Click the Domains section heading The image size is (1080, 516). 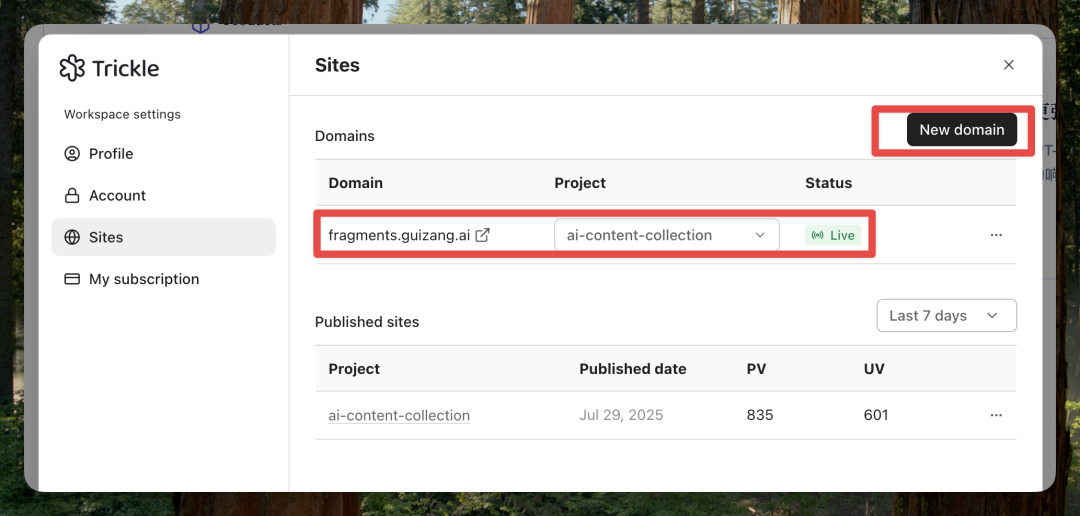coord(344,136)
